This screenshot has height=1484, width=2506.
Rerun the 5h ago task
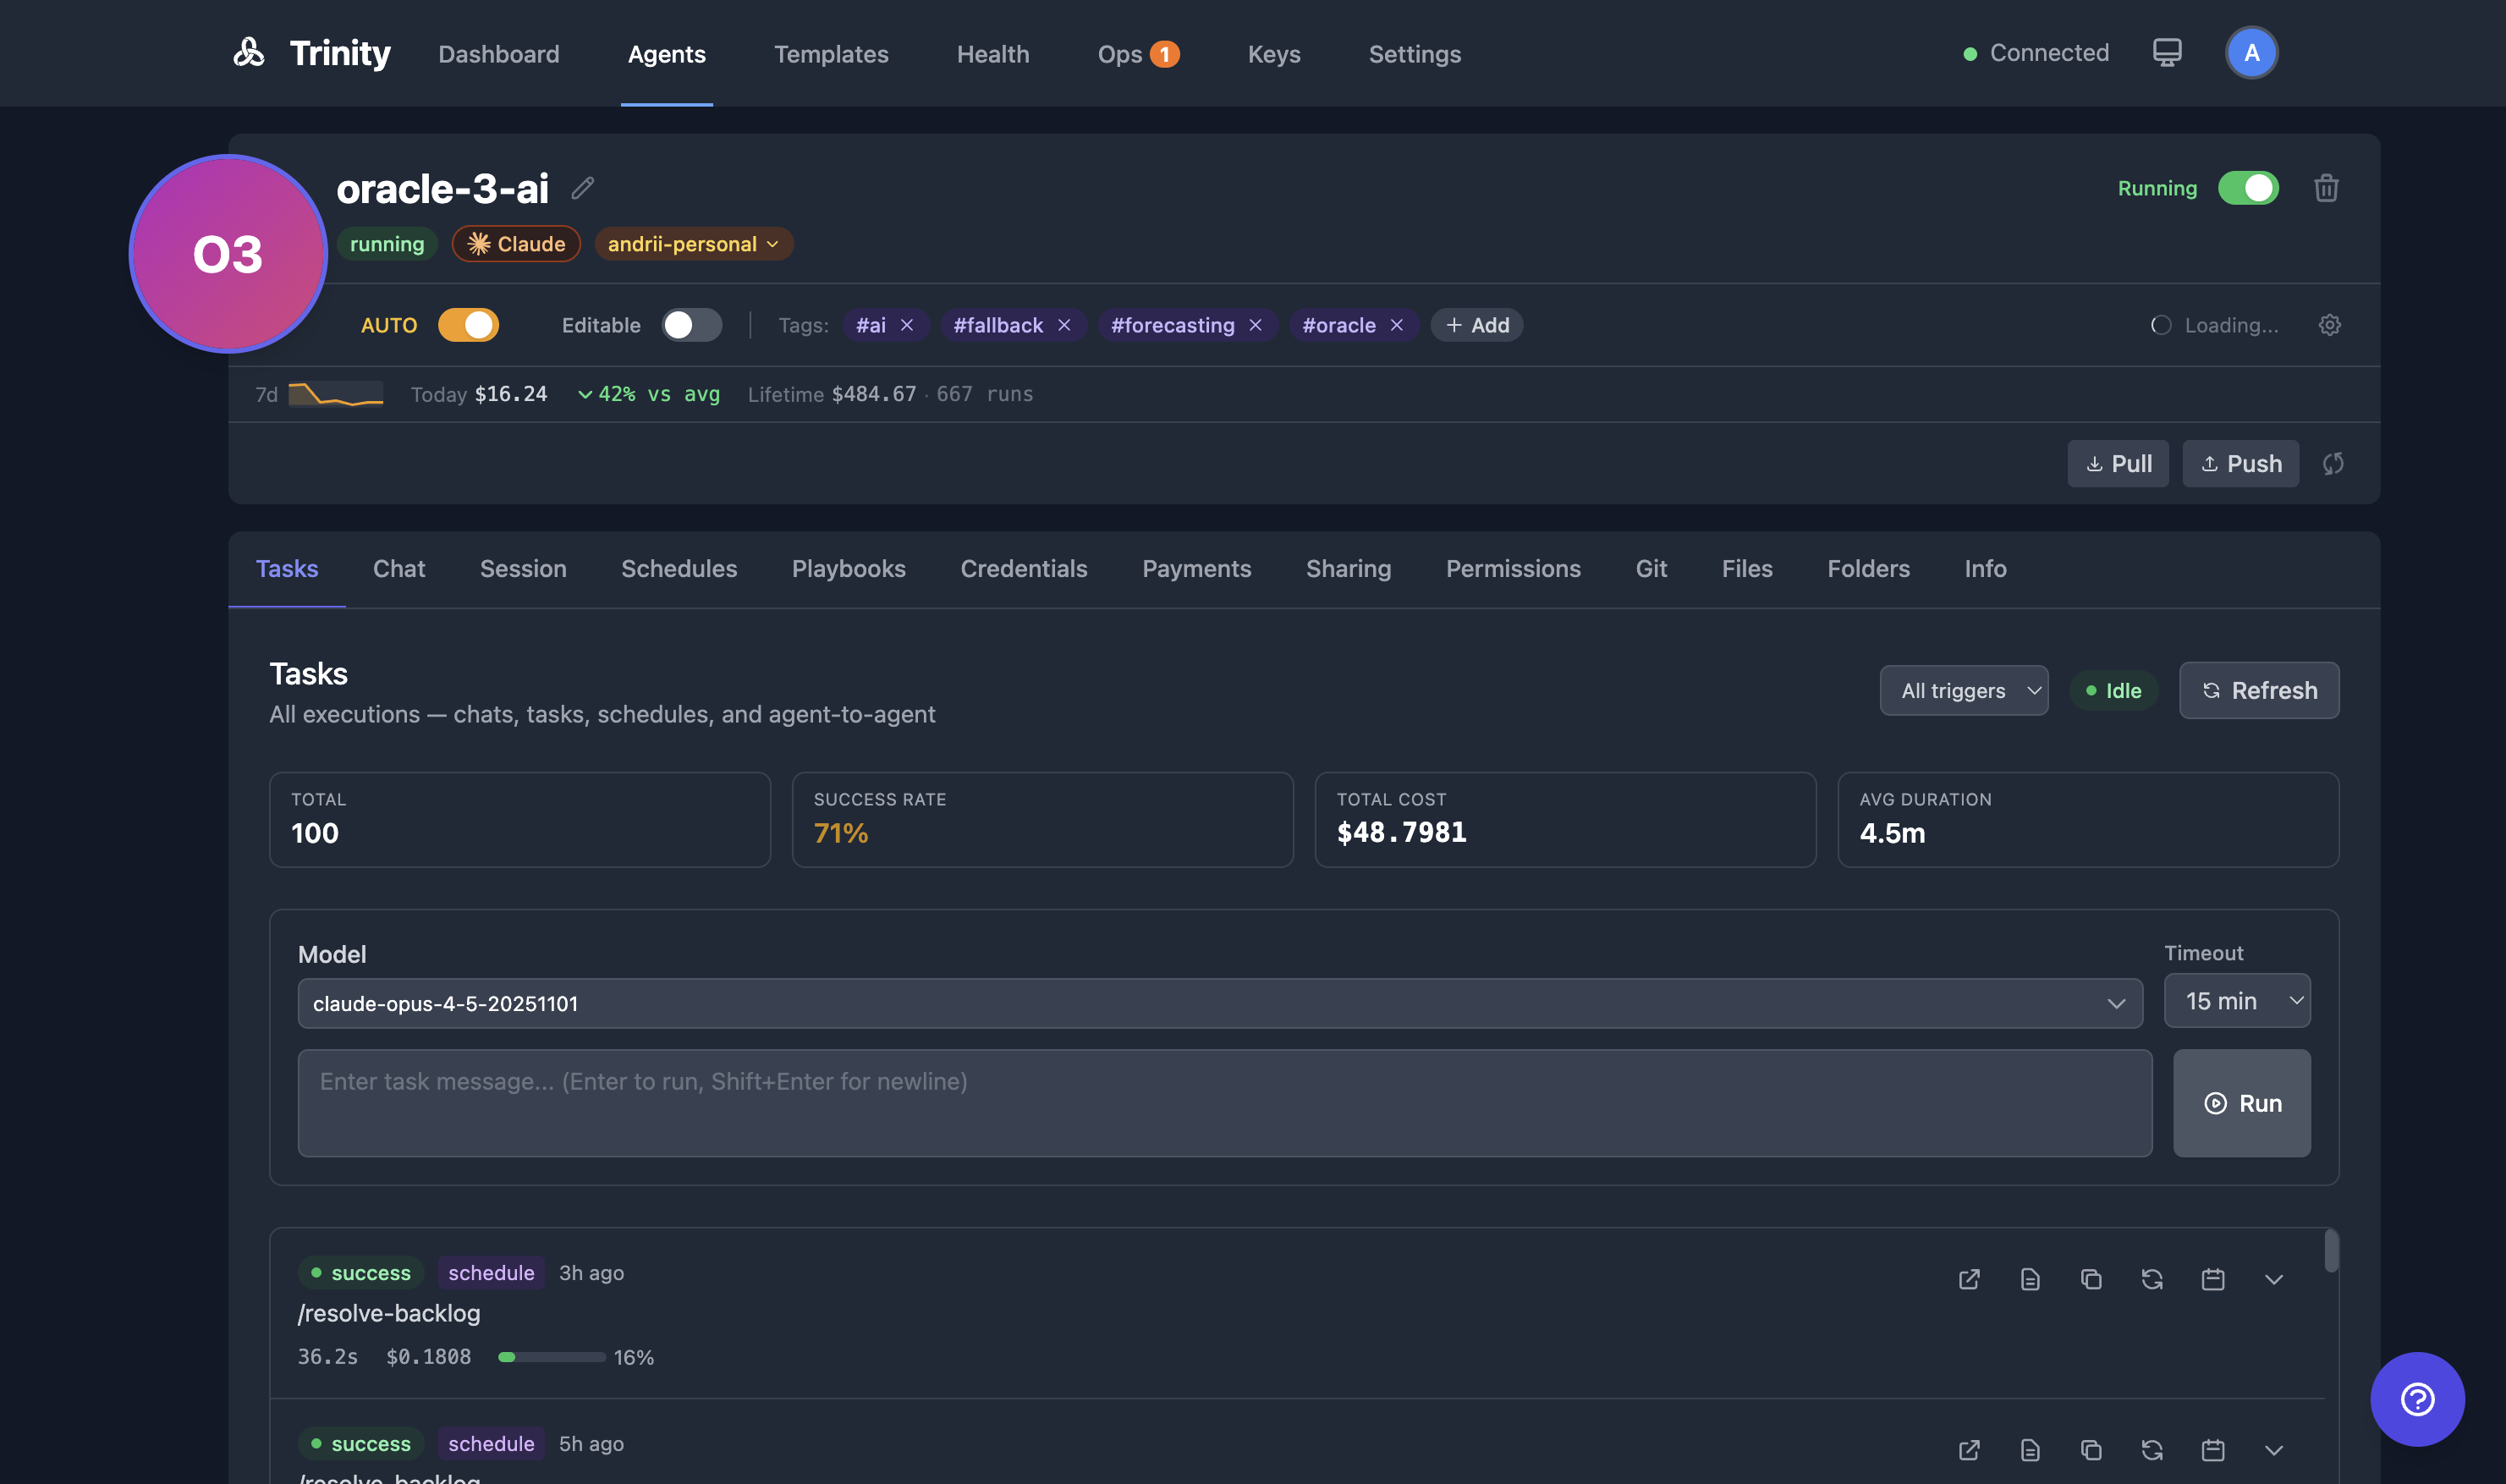point(2151,1450)
